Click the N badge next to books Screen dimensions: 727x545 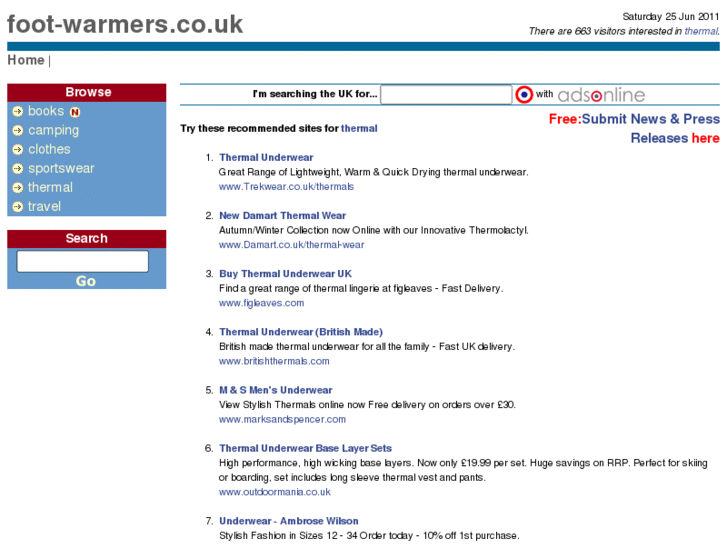pyautogui.click(x=75, y=112)
